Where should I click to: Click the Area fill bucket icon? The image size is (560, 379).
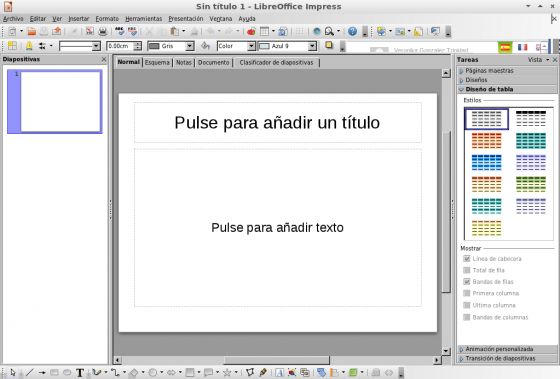pos(205,46)
